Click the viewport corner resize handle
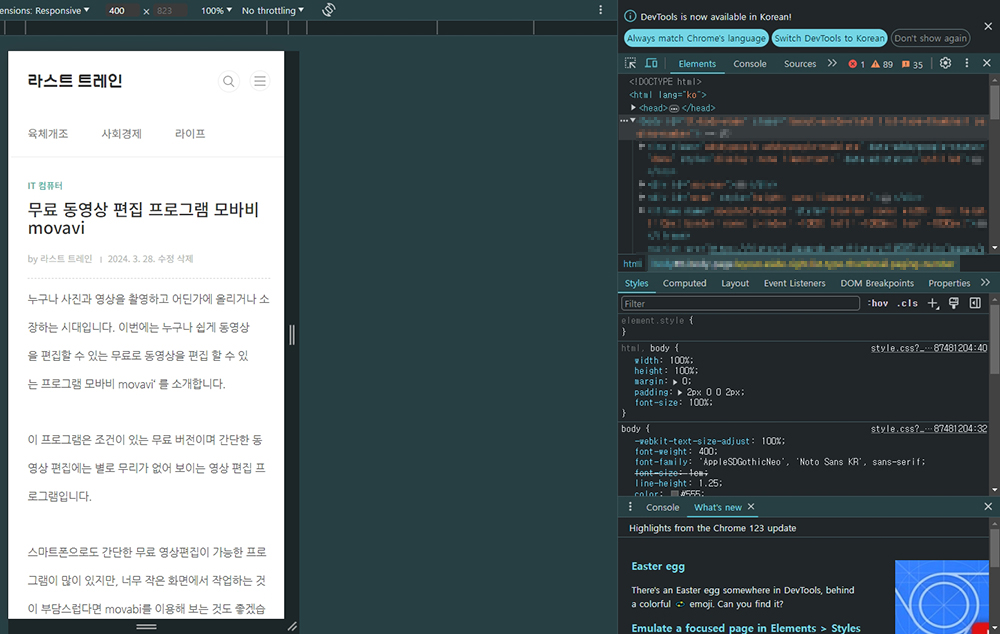Viewport: 1000px width, 634px height. pyautogui.click(x=291, y=626)
